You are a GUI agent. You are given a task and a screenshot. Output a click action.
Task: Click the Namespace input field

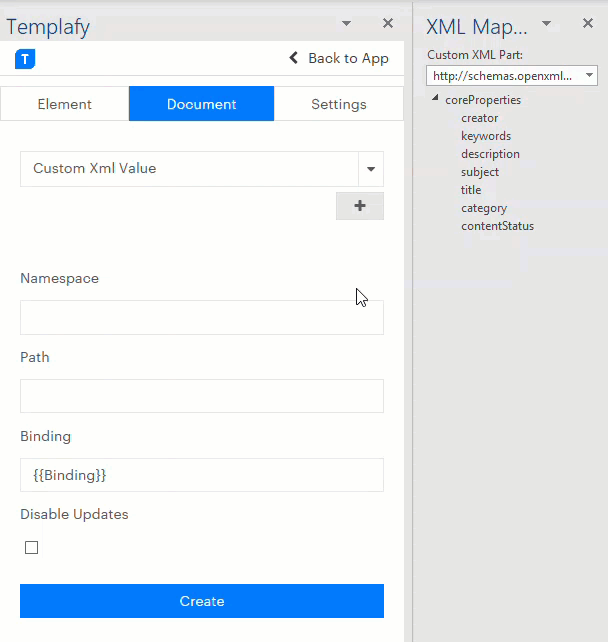coord(201,317)
